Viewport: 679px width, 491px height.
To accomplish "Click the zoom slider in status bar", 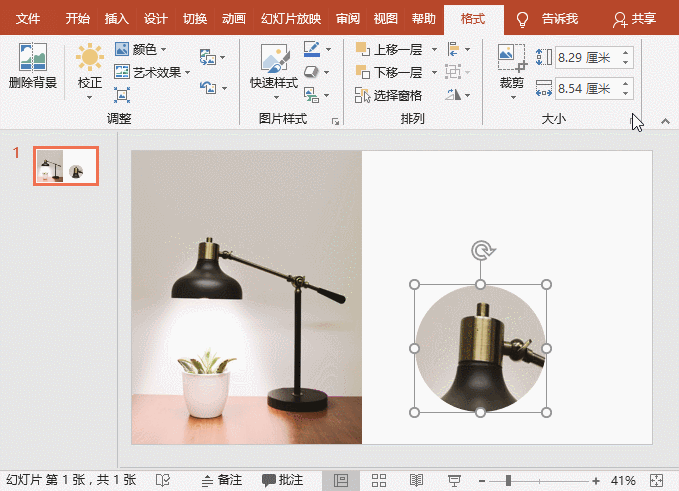I will tap(509, 480).
